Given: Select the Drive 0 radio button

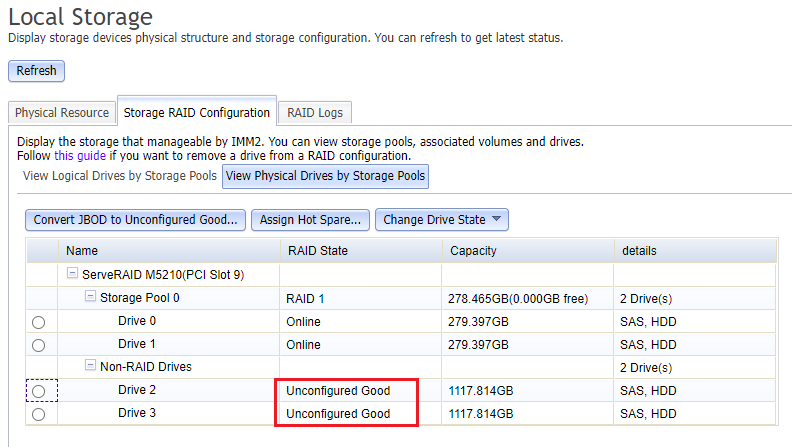Looking at the screenshot, I should point(39,322).
